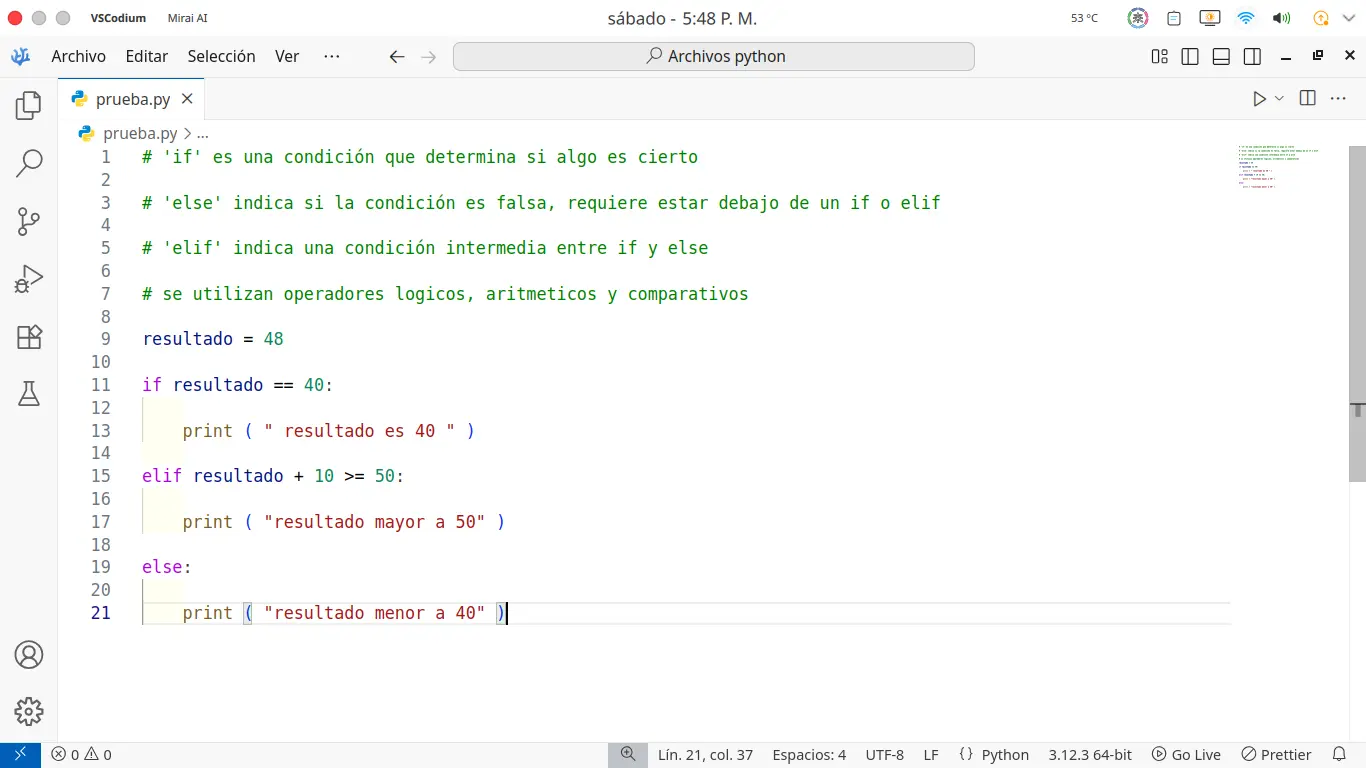Open the Manage gear menu
Viewport: 1366px width, 768px height.
coord(29,712)
